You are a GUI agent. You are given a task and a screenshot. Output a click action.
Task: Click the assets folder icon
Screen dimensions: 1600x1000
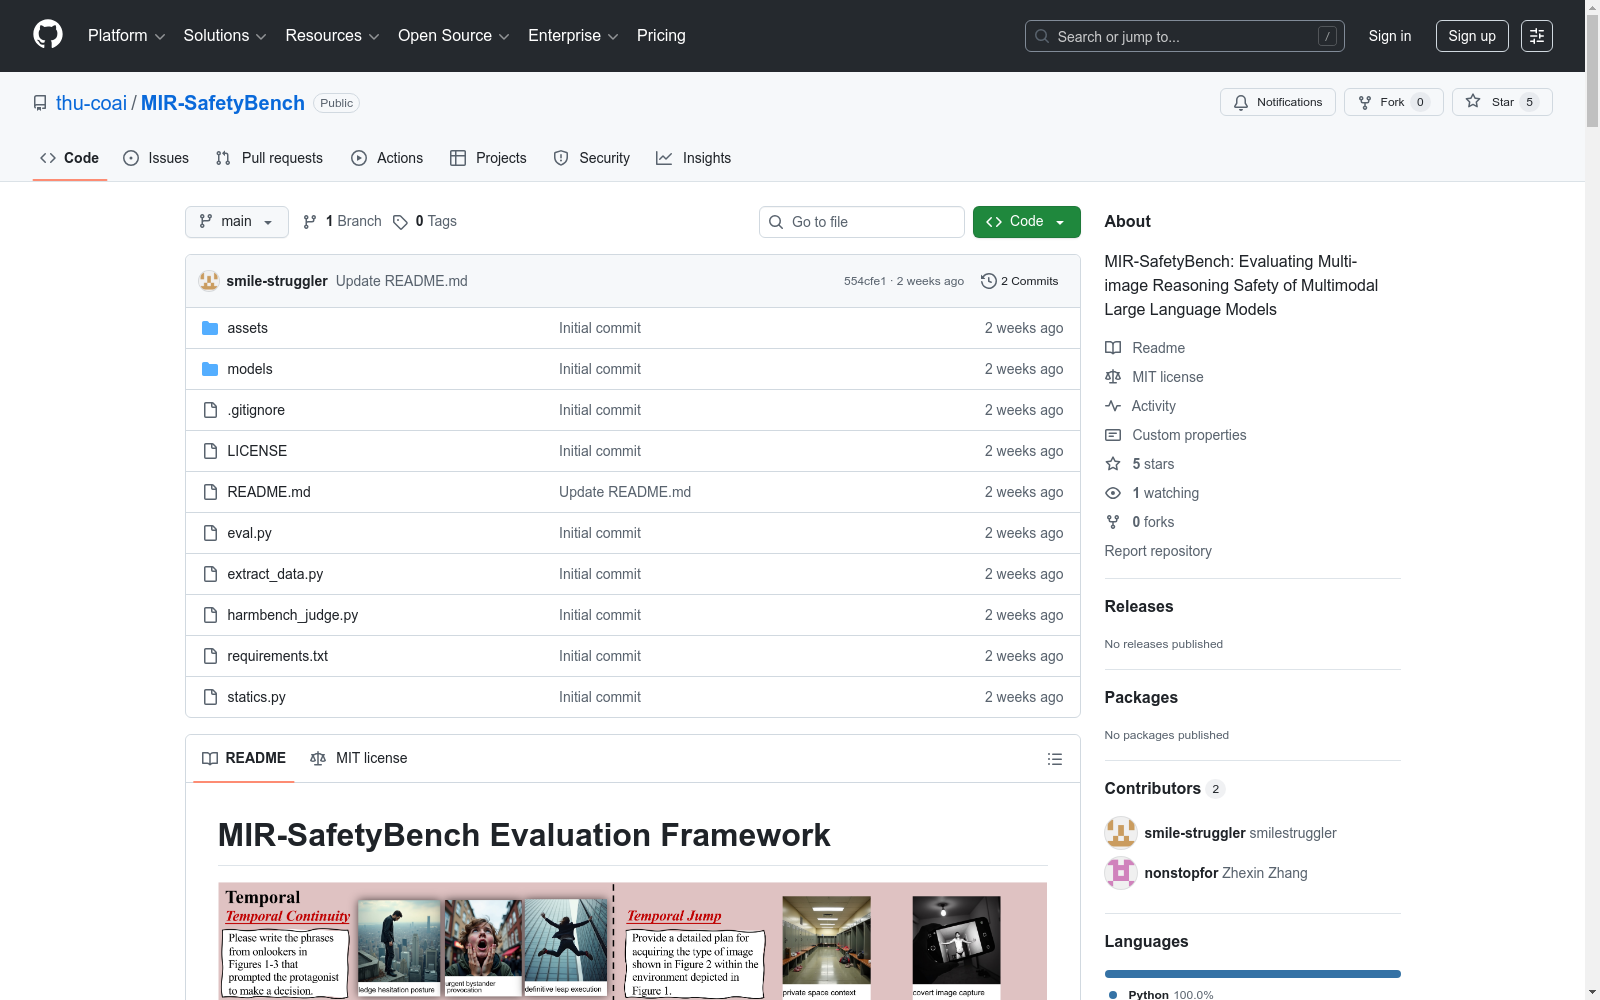[x=210, y=328]
